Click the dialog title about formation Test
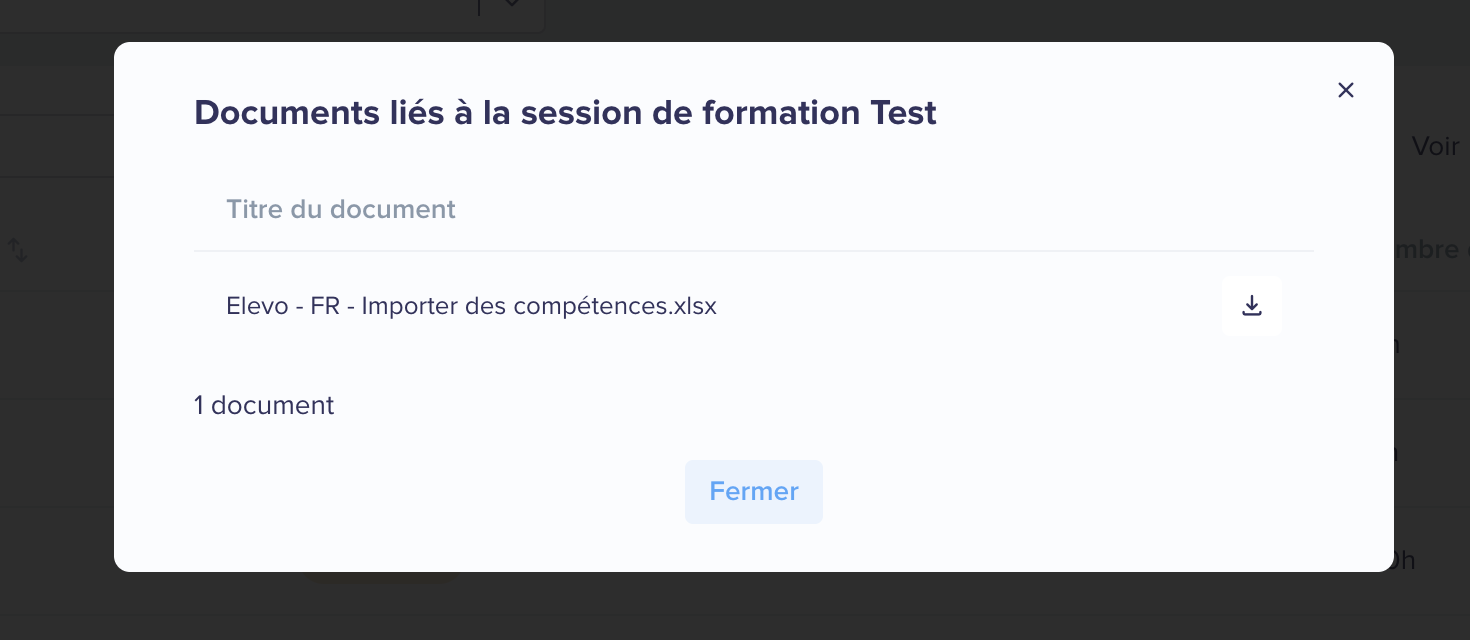Image resolution: width=1470 pixels, height=640 pixels. pyautogui.click(x=565, y=113)
